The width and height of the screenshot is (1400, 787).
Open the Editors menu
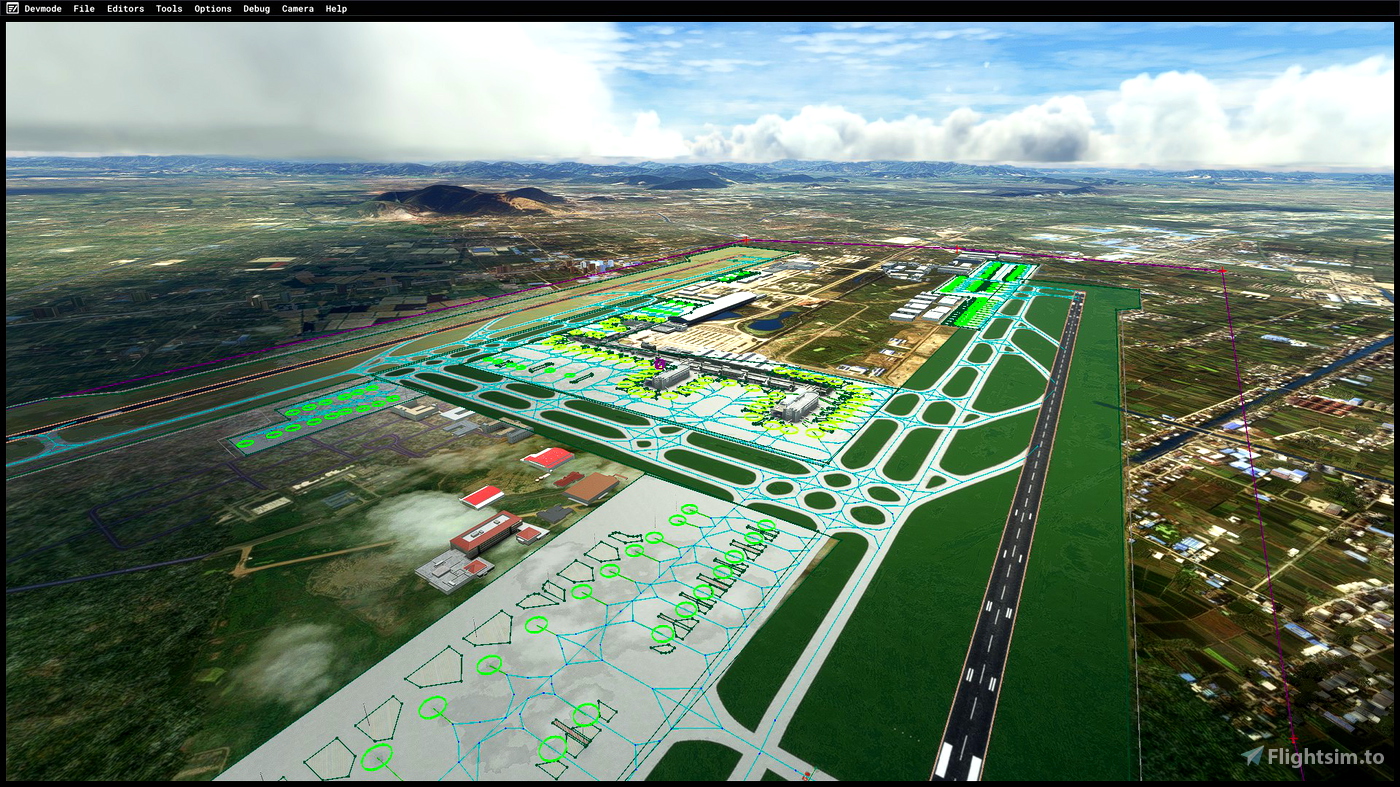coord(125,8)
